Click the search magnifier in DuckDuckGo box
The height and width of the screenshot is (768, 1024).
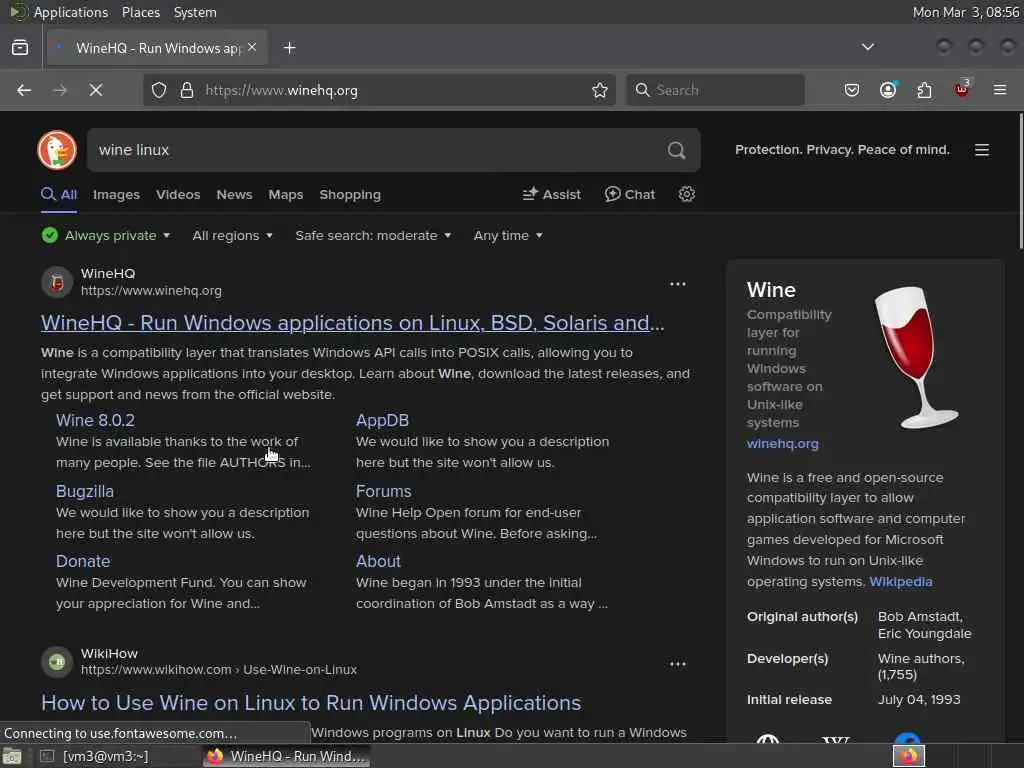pyautogui.click(x=677, y=150)
